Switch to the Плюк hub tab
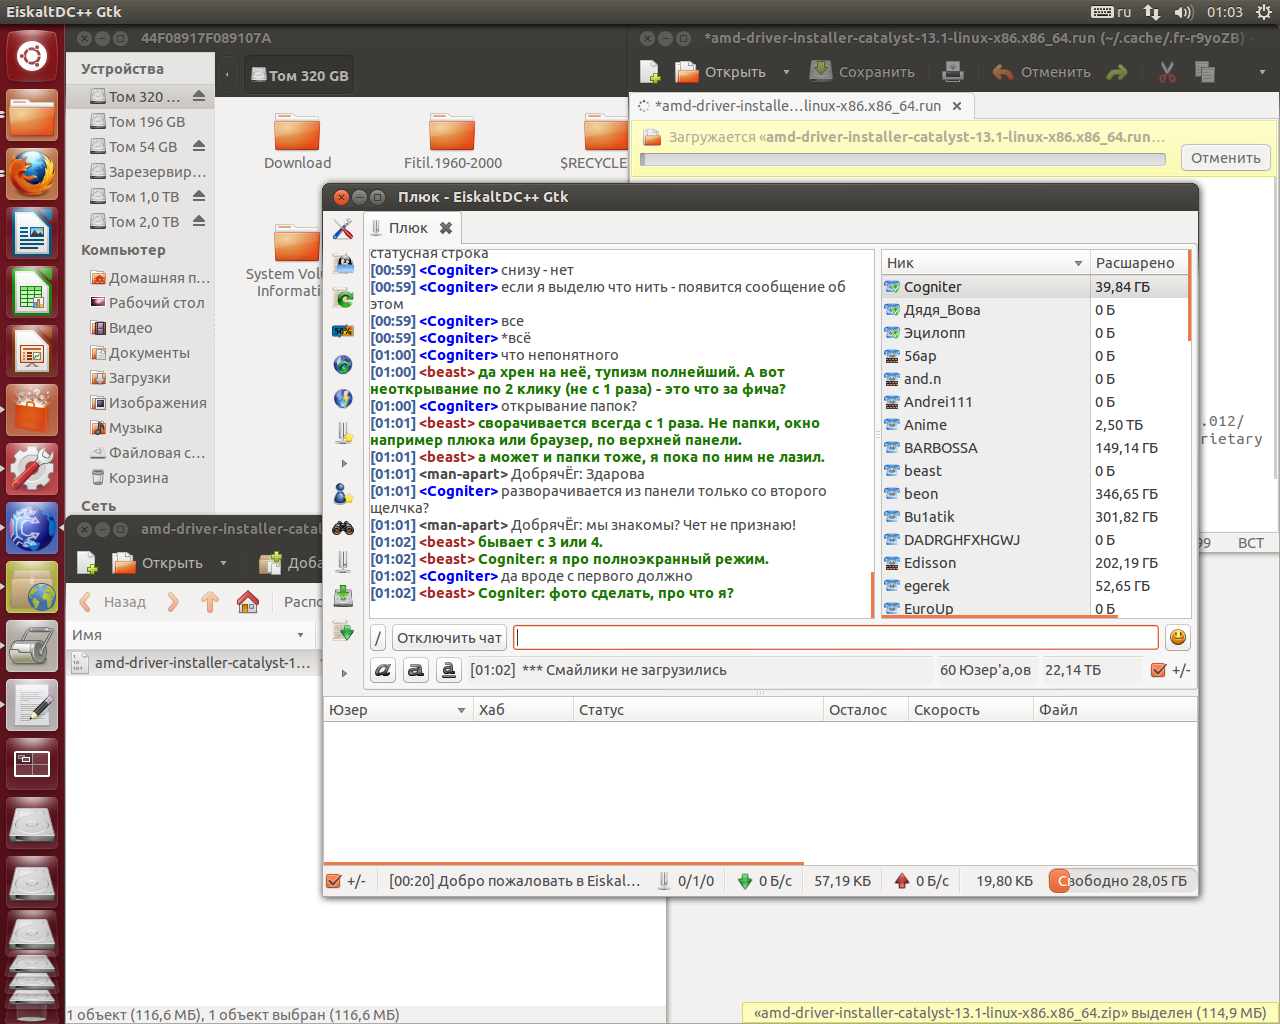1280x1024 pixels. pyautogui.click(x=407, y=228)
